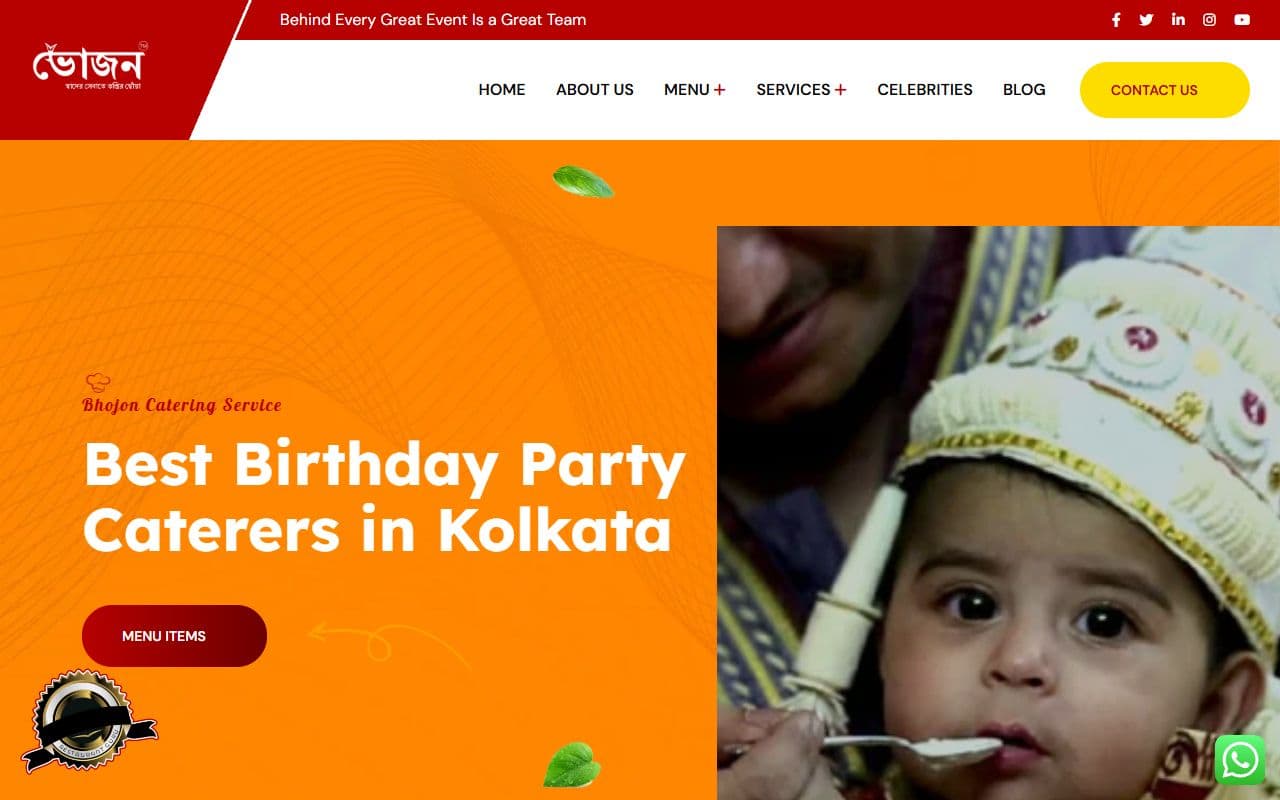Click the Menu Items button
Image resolution: width=1280 pixels, height=800 pixels.
(174, 636)
